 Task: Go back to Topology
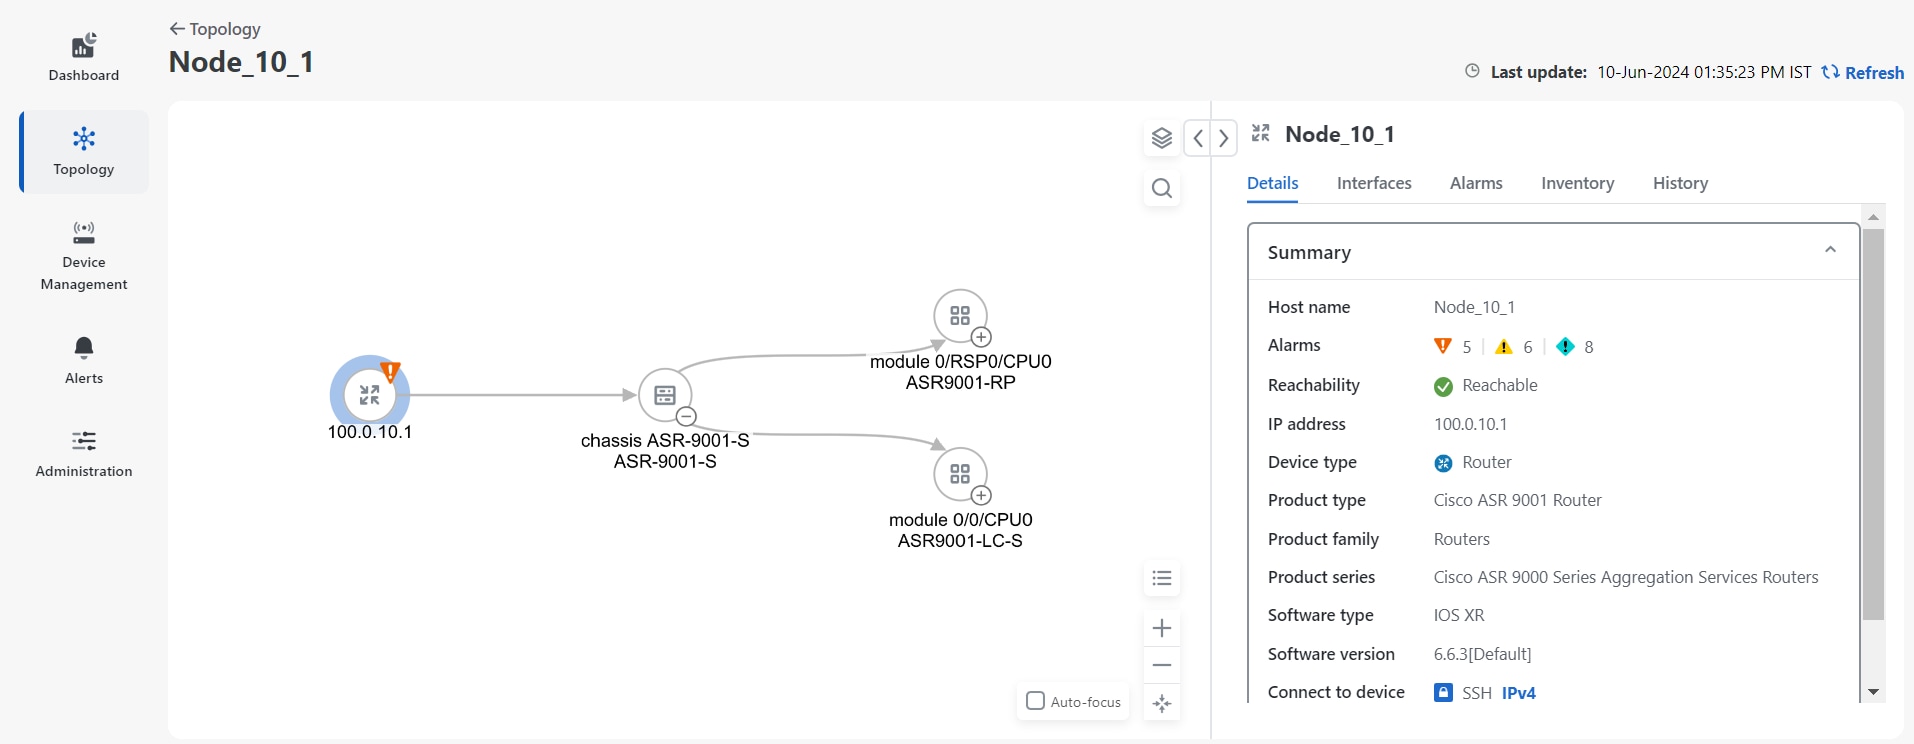[215, 29]
